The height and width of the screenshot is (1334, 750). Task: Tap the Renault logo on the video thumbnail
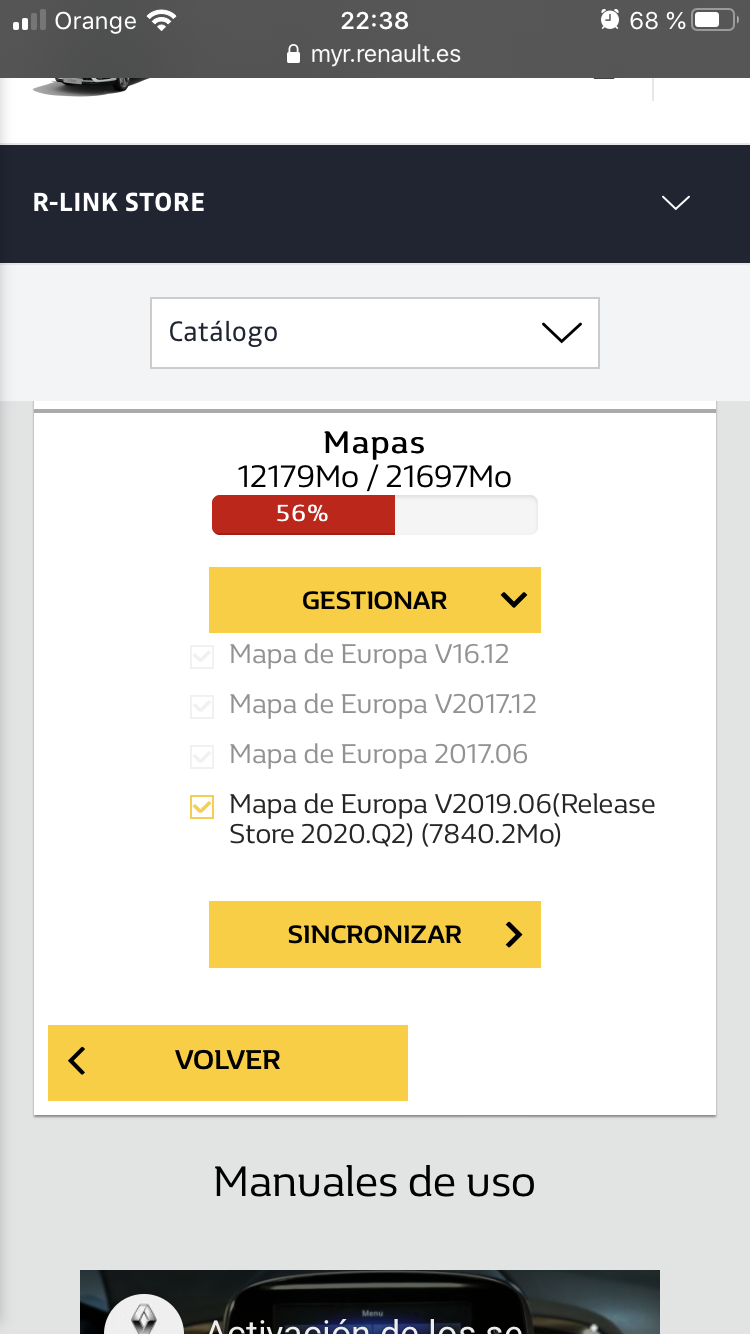[143, 1312]
